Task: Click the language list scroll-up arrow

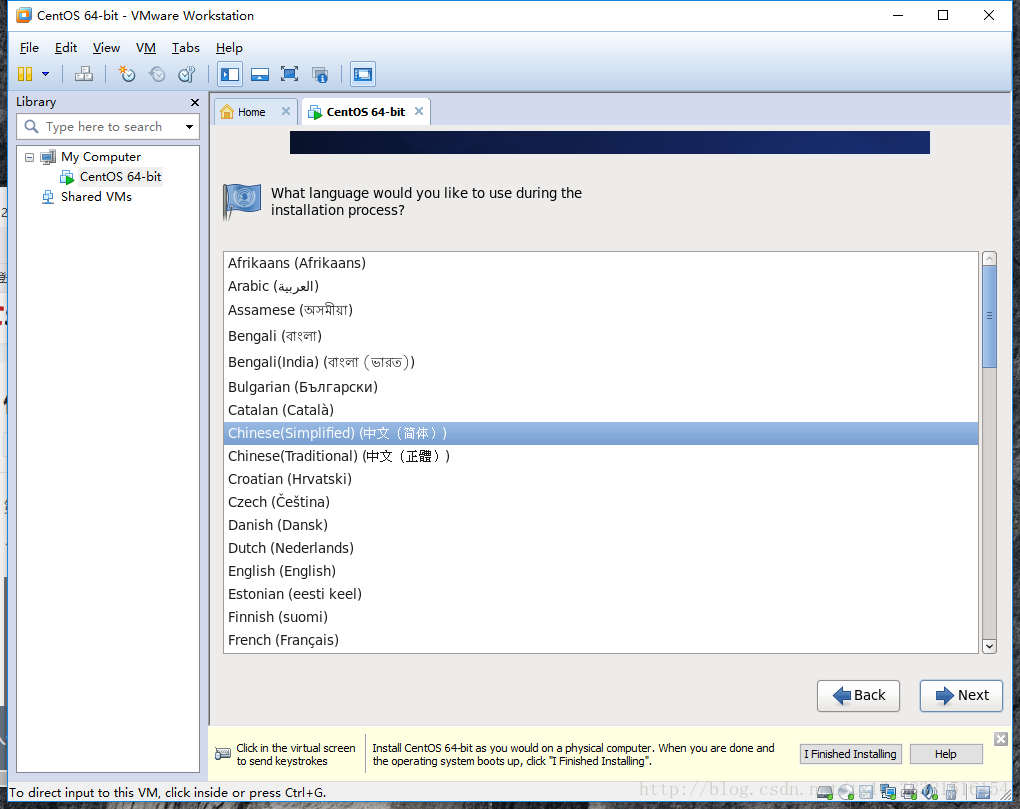Action: 989,259
